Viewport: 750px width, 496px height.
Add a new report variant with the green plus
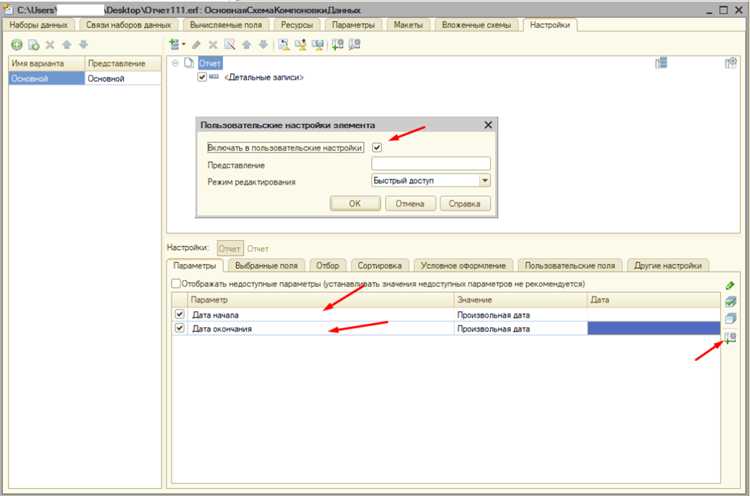(x=17, y=45)
